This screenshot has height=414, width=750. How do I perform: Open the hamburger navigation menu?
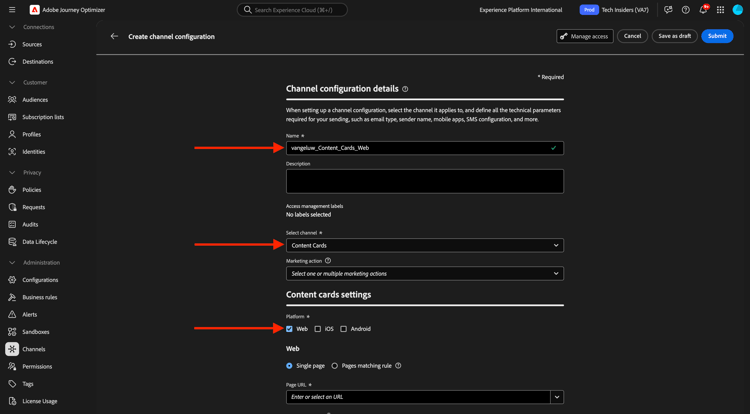click(x=12, y=10)
